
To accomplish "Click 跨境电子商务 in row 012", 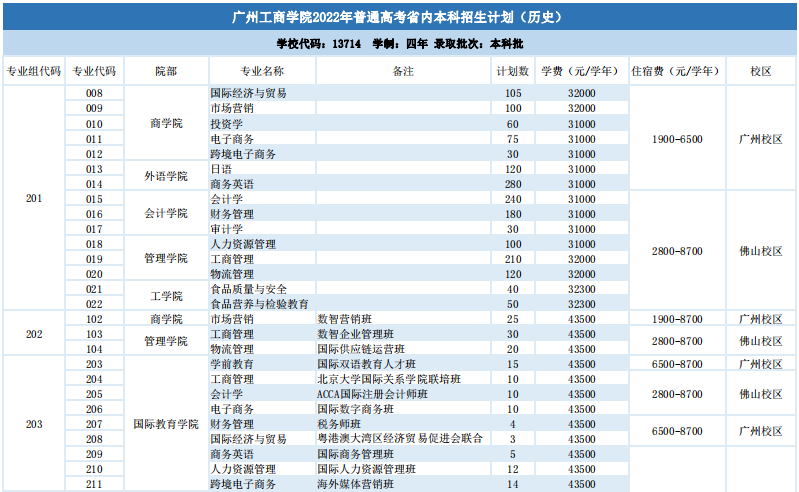I will coord(243,154).
